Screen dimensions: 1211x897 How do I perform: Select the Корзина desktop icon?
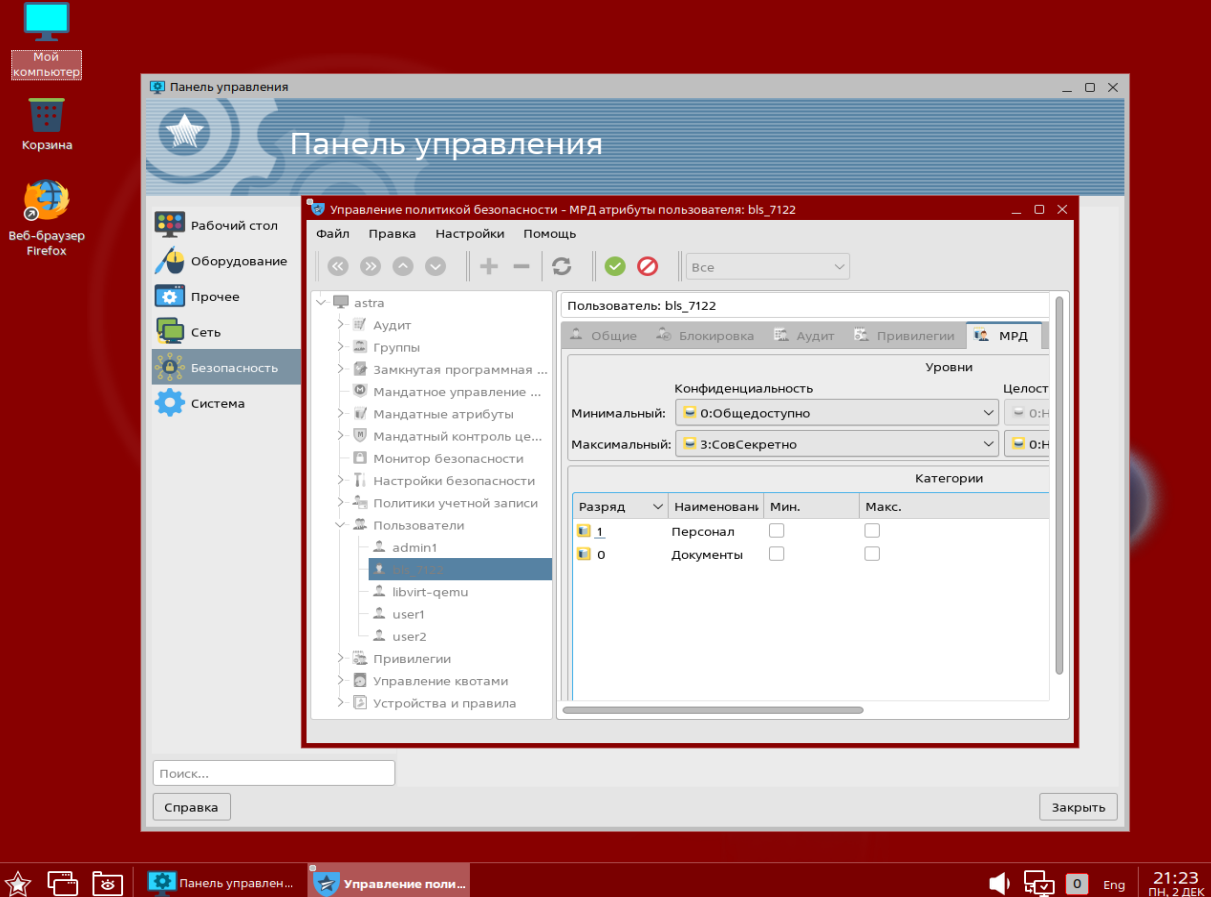click(x=47, y=123)
